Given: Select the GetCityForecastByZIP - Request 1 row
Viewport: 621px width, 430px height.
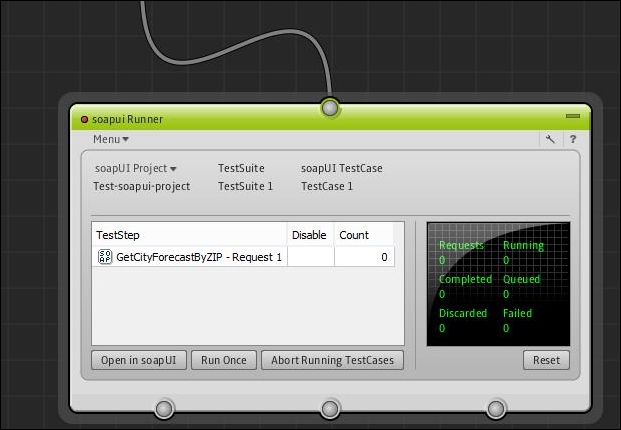Looking at the screenshot, I should [243, 257].
